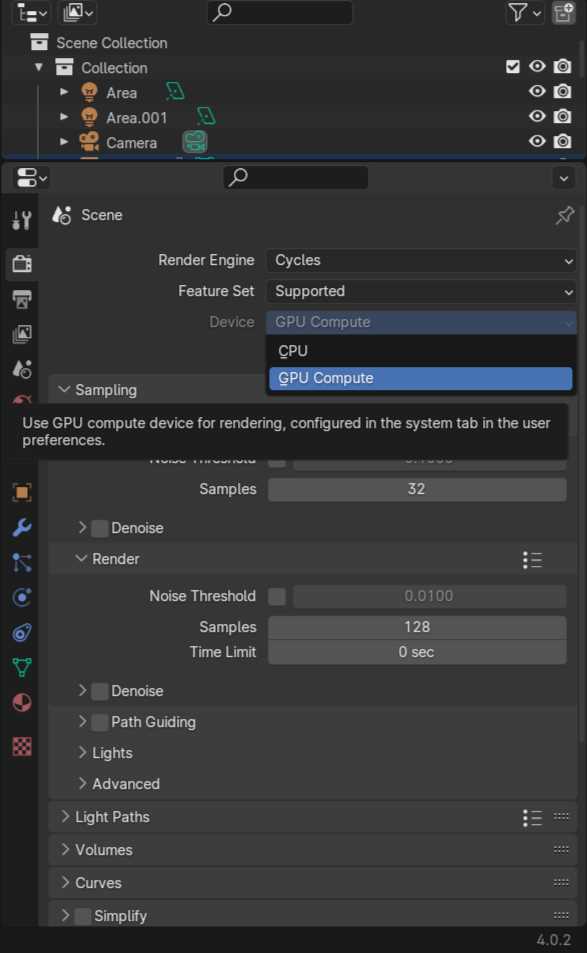Open the View Layer properties tab
This screenshot has height=953, width=587.
pyautogui.click(x=22, y=334)
